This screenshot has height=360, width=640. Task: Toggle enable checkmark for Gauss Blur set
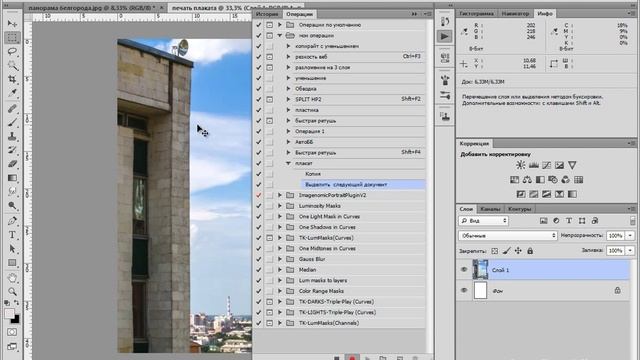[258, 259]
